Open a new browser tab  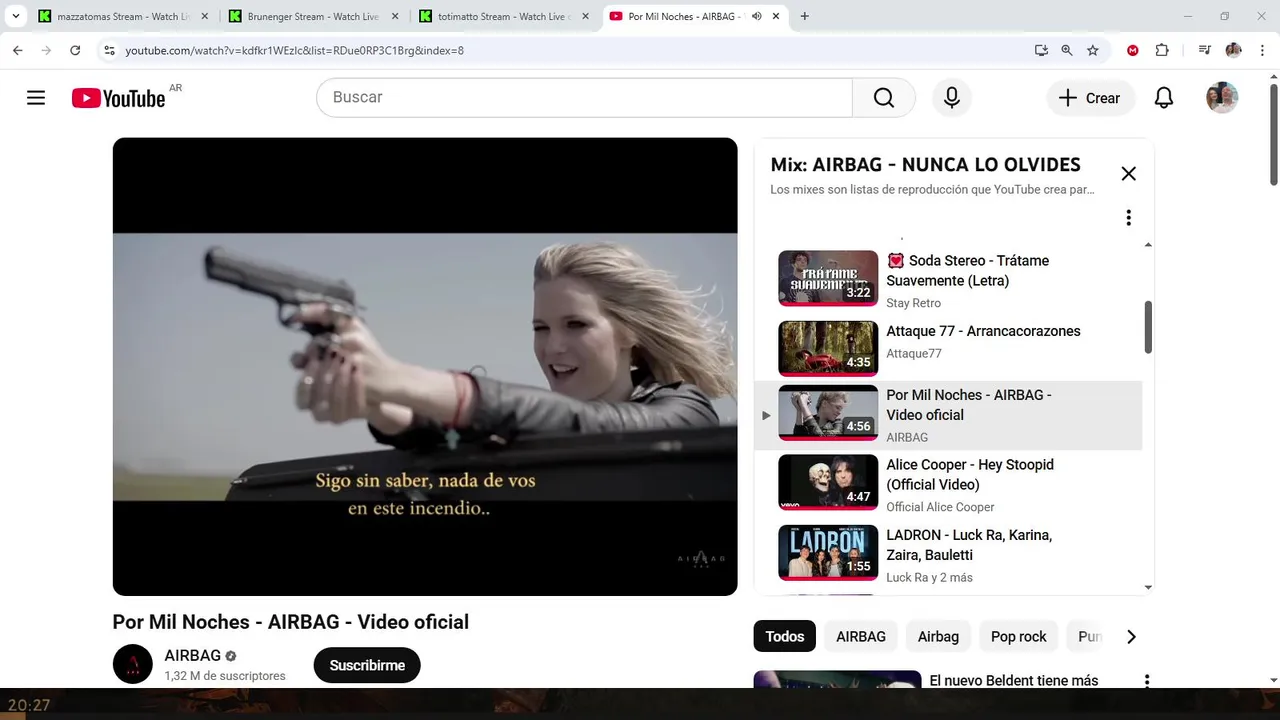805,16
